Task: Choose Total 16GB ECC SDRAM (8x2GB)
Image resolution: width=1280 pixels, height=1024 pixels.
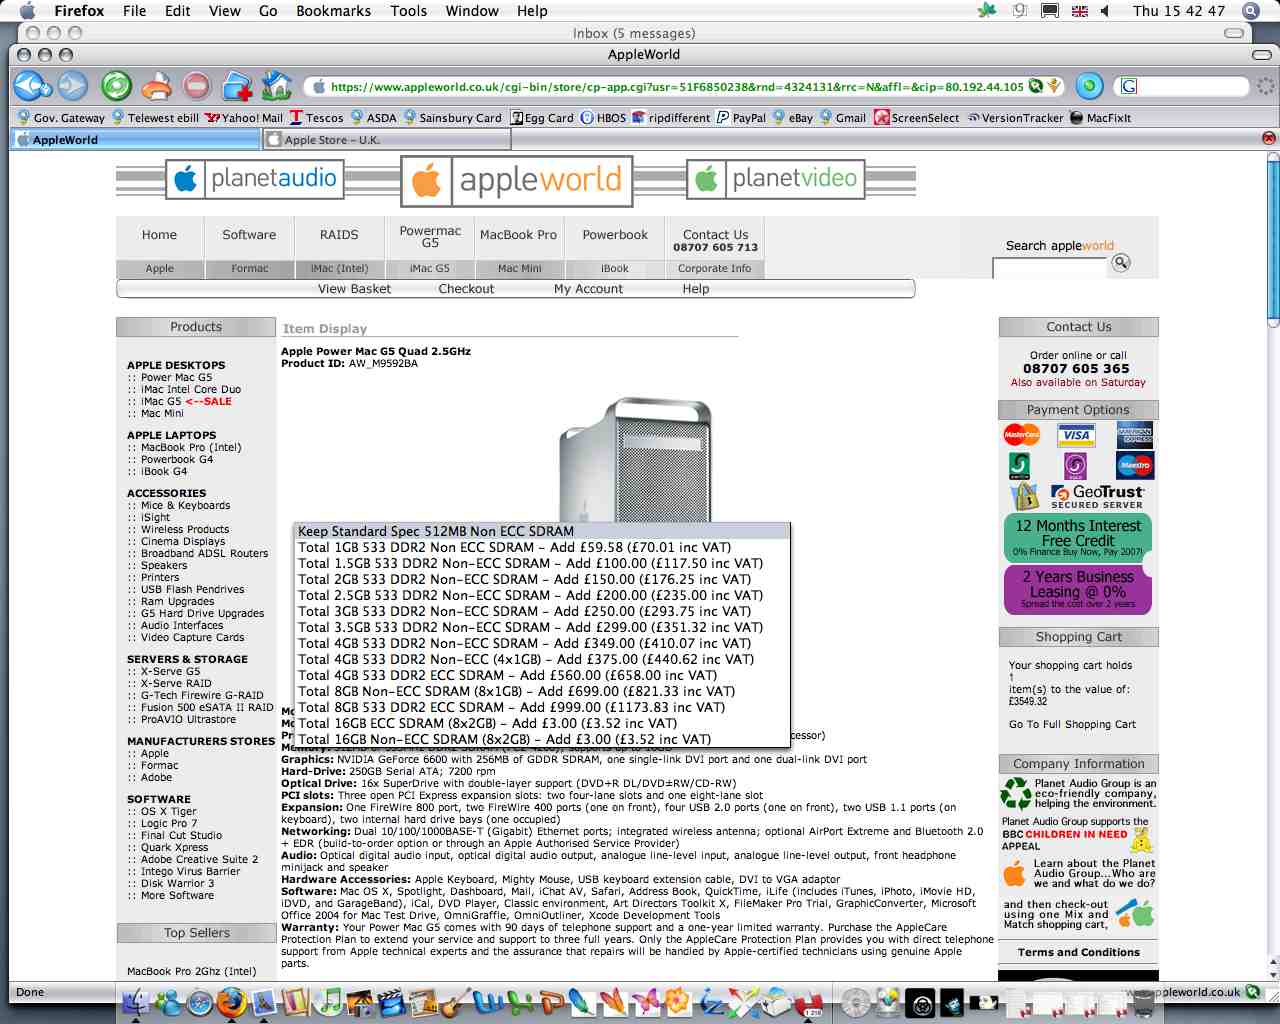Action: pos(543,723)
